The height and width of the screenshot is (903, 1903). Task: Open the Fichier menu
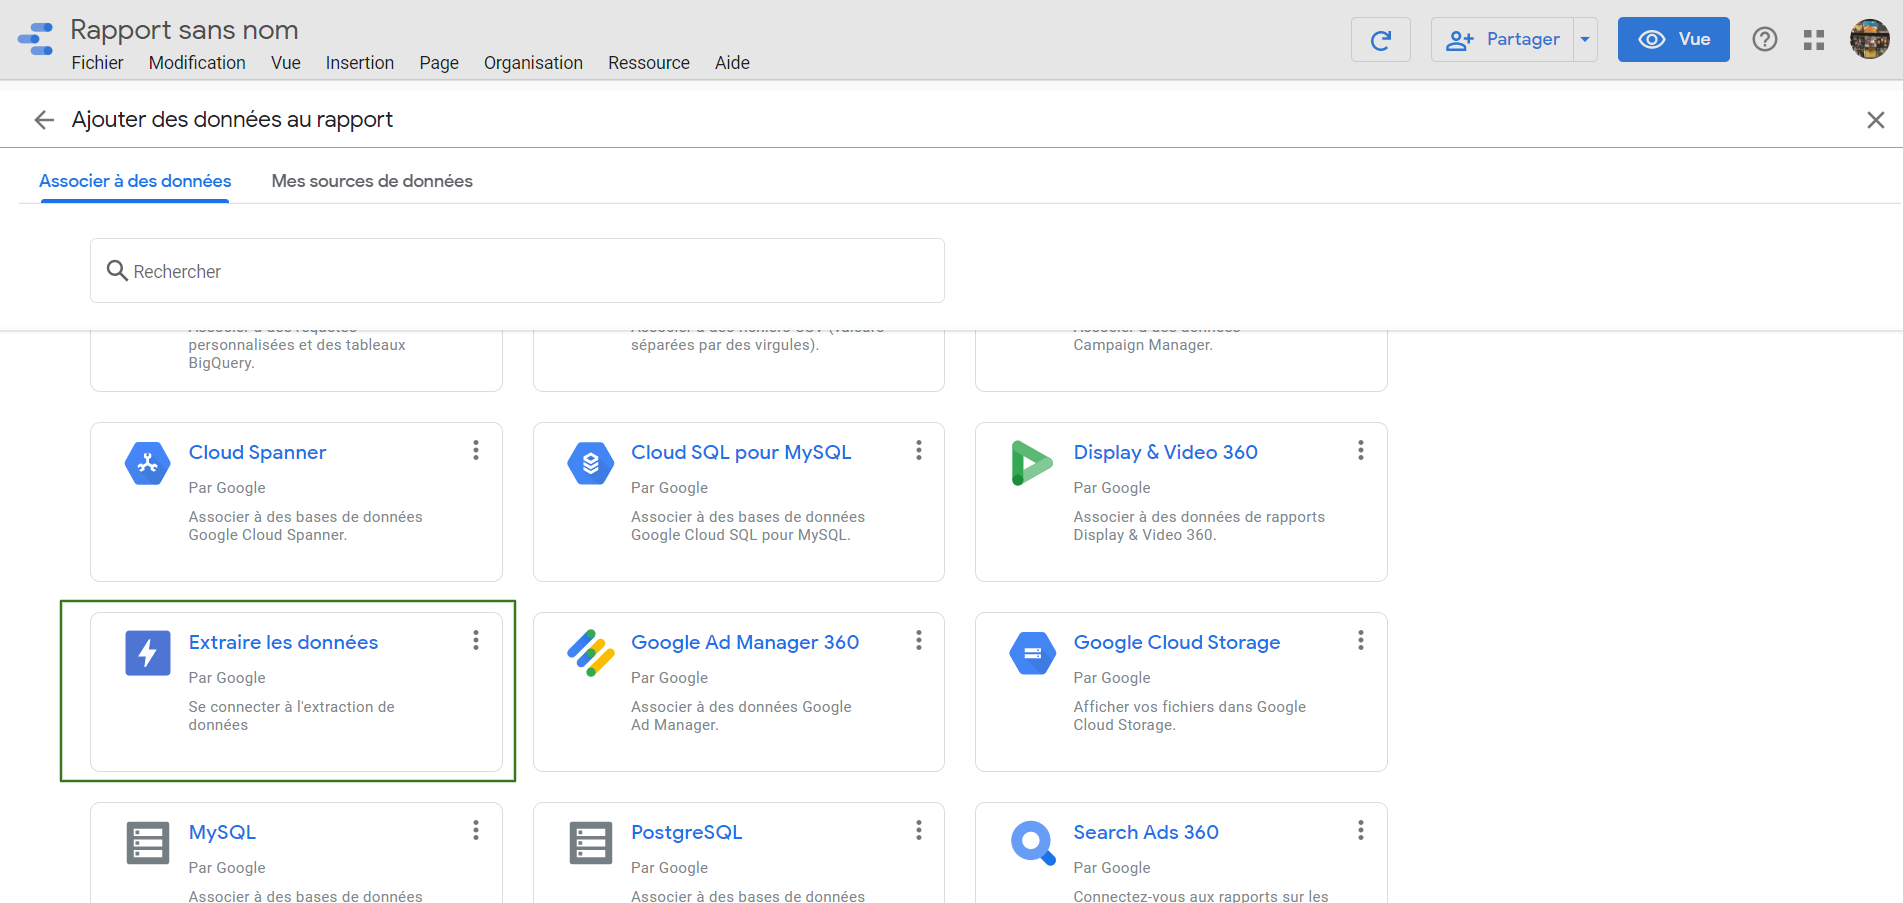(97, 63)
